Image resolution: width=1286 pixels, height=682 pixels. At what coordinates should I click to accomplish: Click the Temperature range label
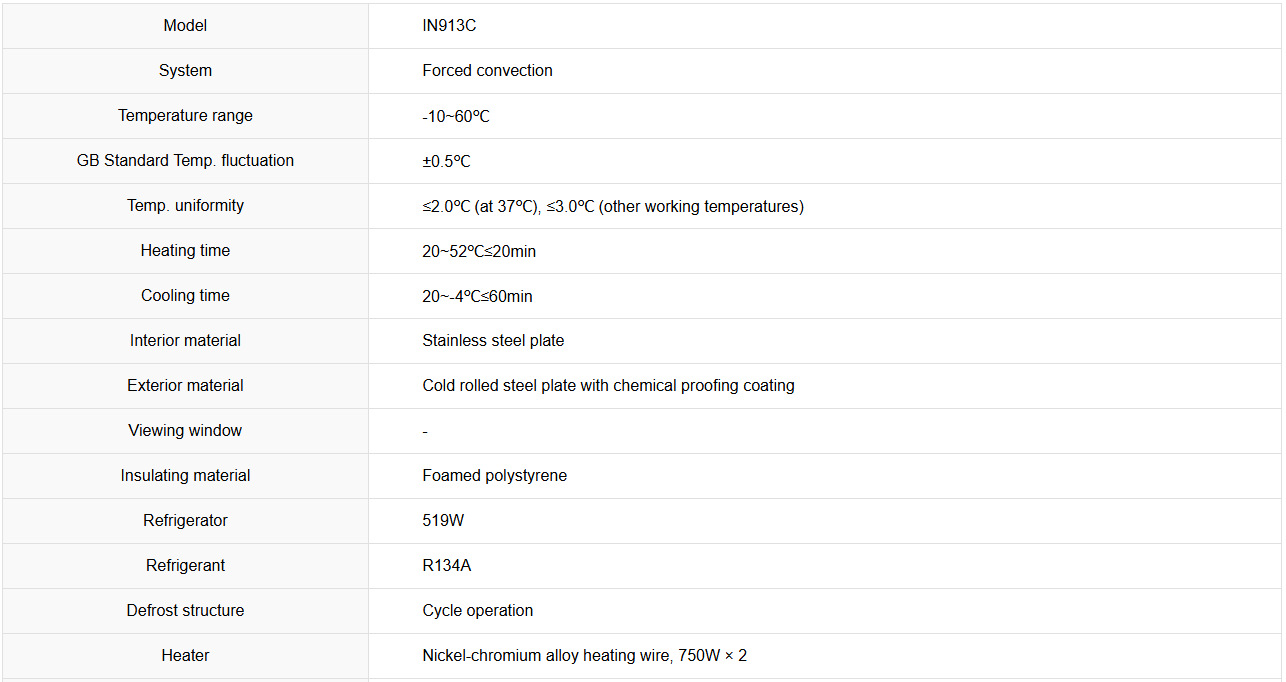pyautogui.click(x=185, y=116)
